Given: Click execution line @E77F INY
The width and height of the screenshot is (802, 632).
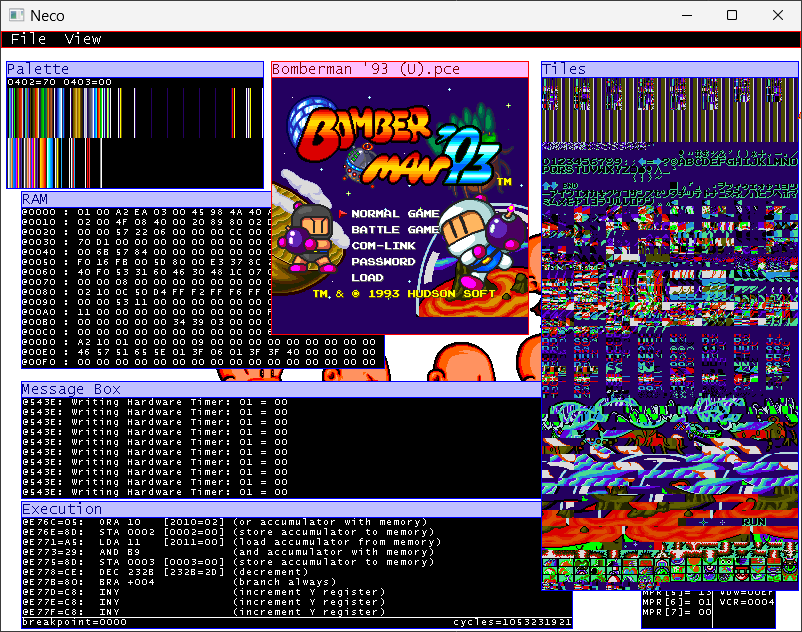Looking at the screenshot, I should tap(203, 612).
